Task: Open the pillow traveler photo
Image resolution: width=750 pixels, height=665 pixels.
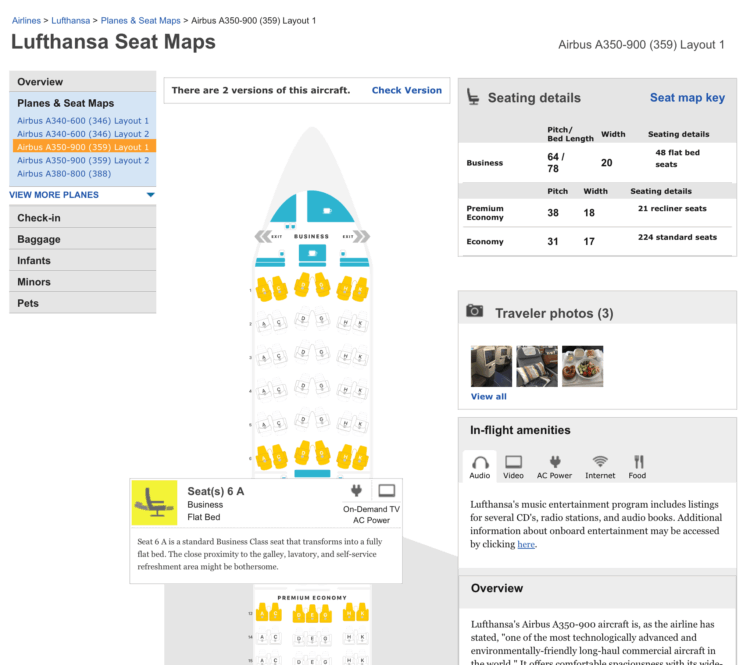Action: point(537,366)
